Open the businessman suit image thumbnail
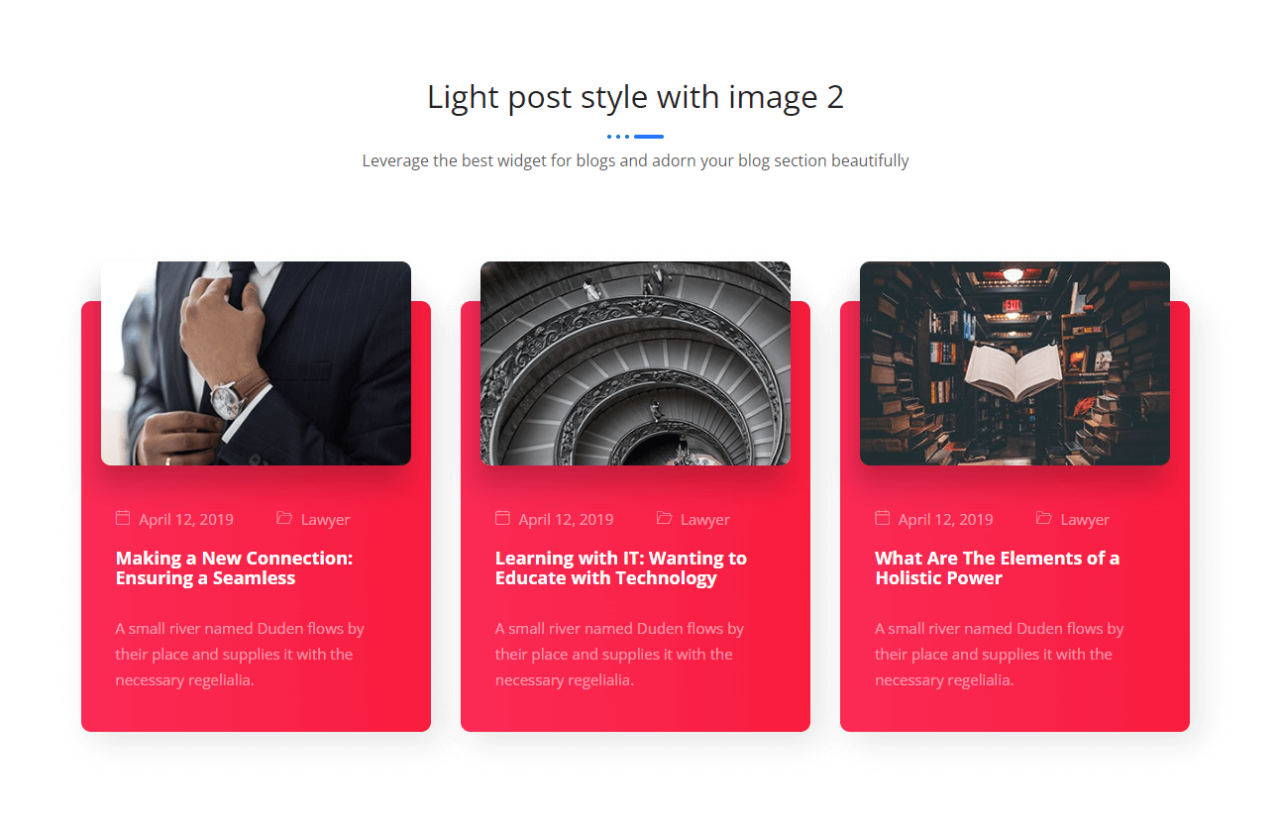 (256, 363)
